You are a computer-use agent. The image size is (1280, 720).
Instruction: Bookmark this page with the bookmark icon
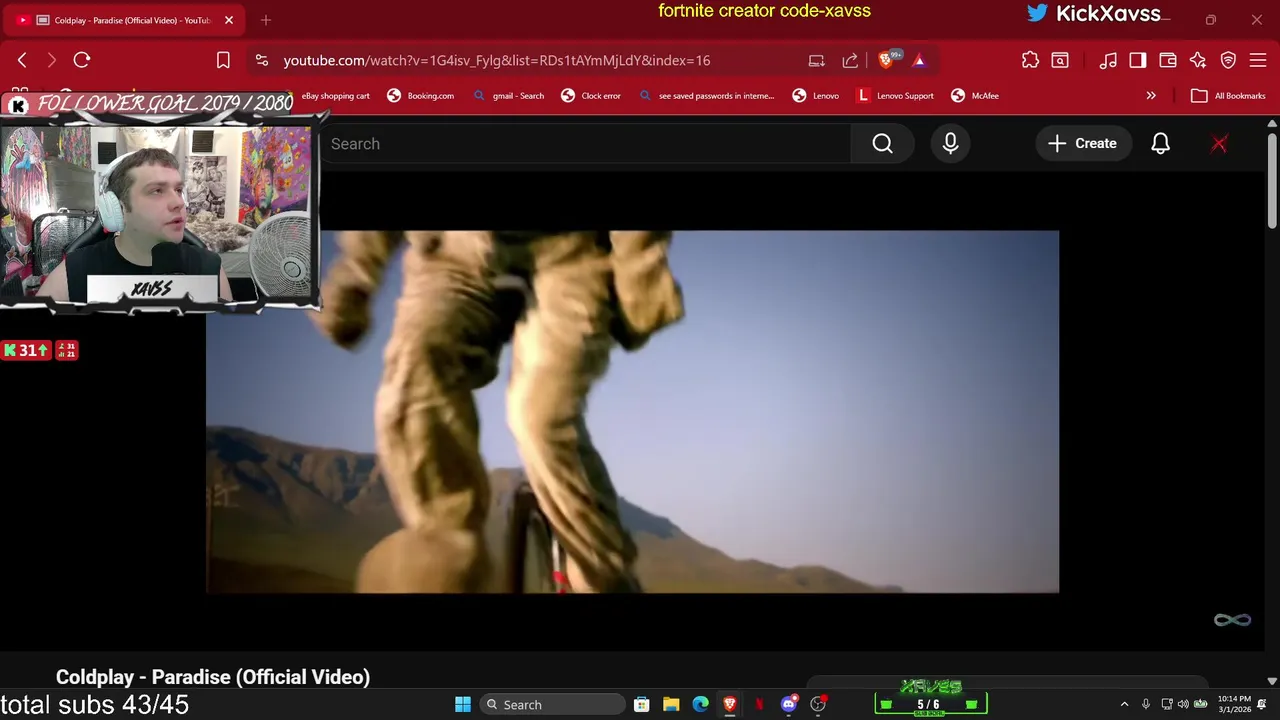coord(223,61)
